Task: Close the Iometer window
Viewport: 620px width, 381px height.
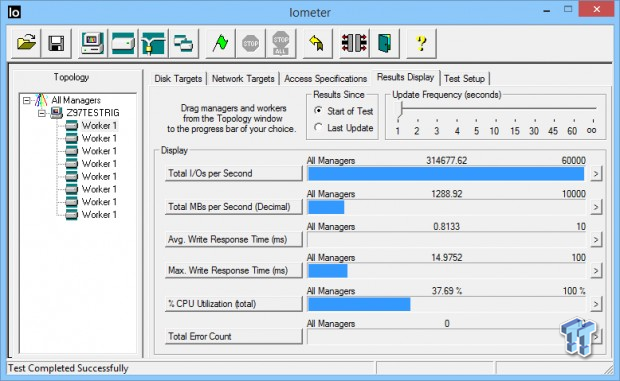Action: click(597, 9)
